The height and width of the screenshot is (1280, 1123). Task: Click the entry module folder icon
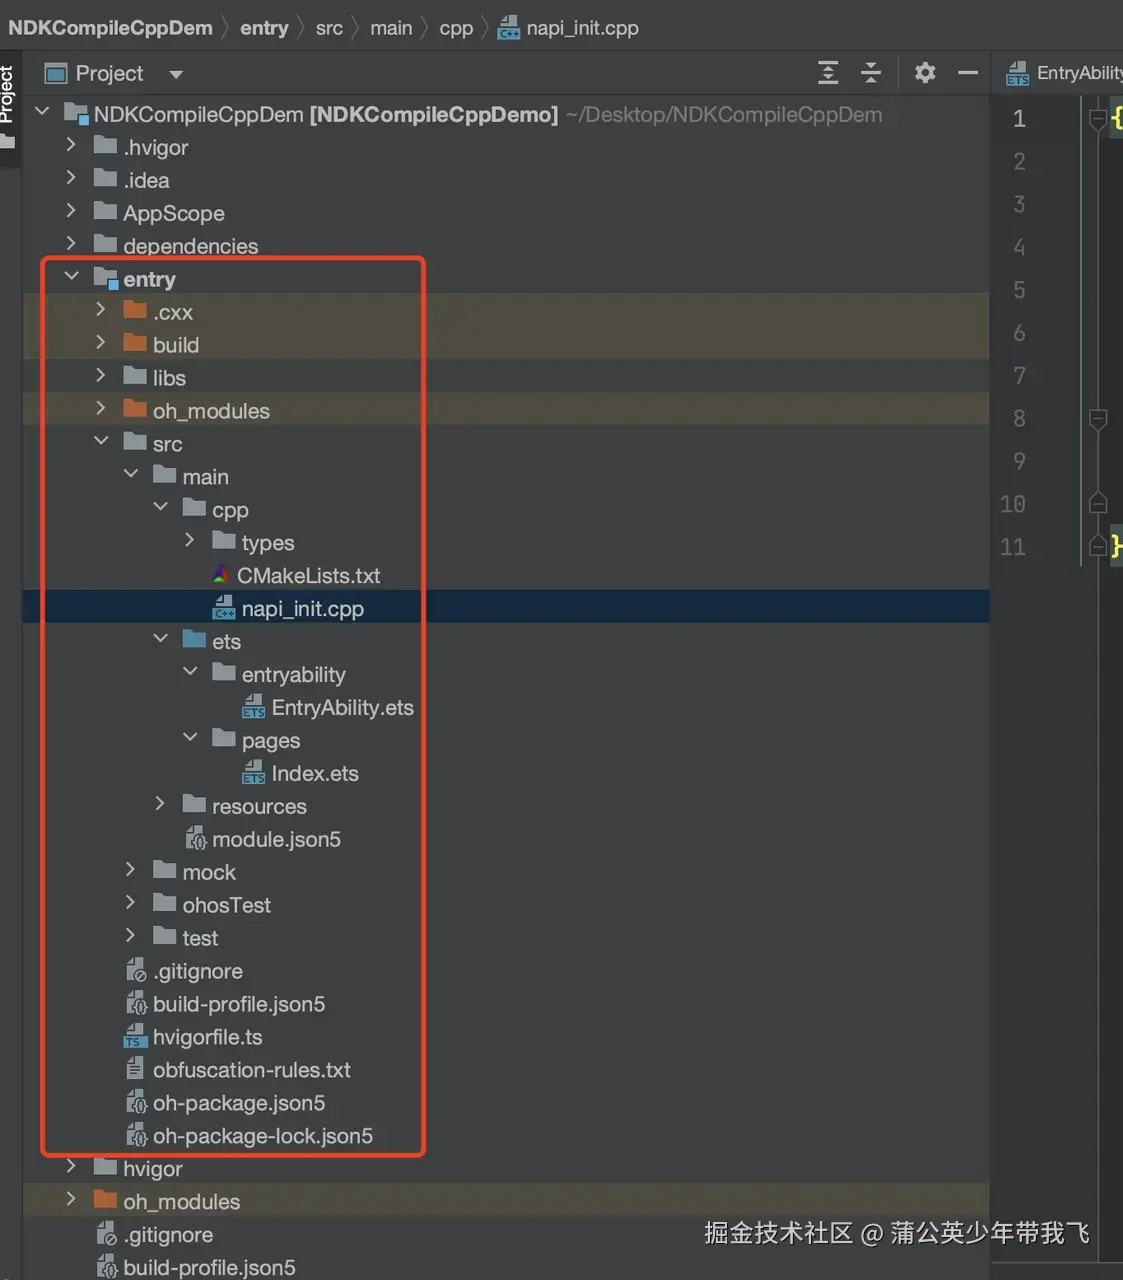106,278
